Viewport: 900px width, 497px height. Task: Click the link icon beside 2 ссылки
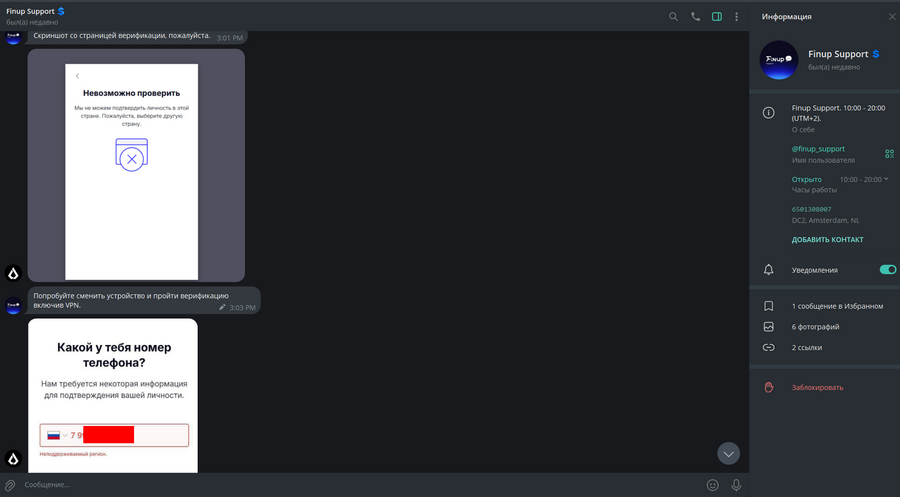(x=769, y=348)
